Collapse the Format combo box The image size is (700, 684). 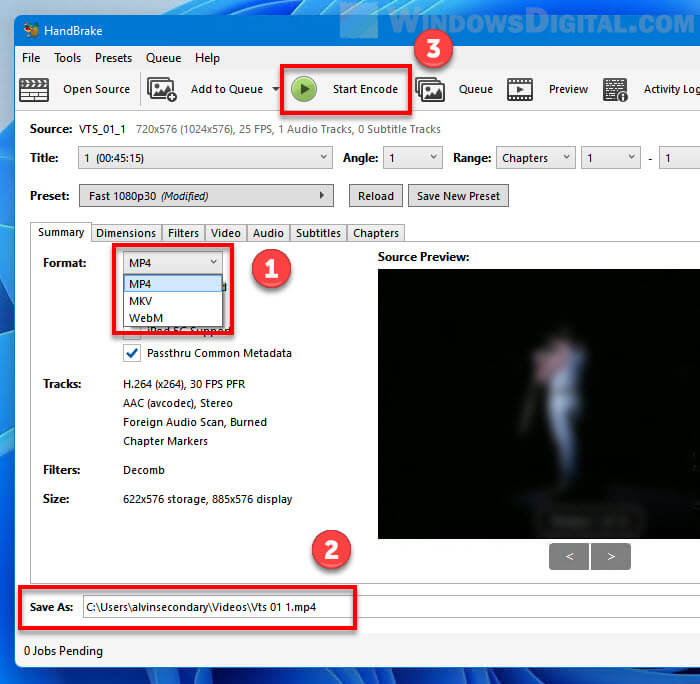click(173, 263)
